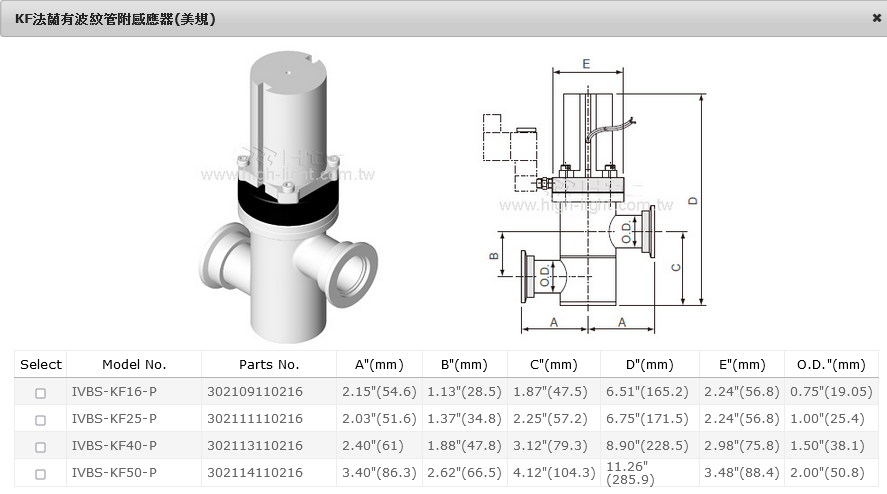This screenshot has width=887, height=494.
Task: Click part number 302114110216
Action: click(x=254, y=472)
